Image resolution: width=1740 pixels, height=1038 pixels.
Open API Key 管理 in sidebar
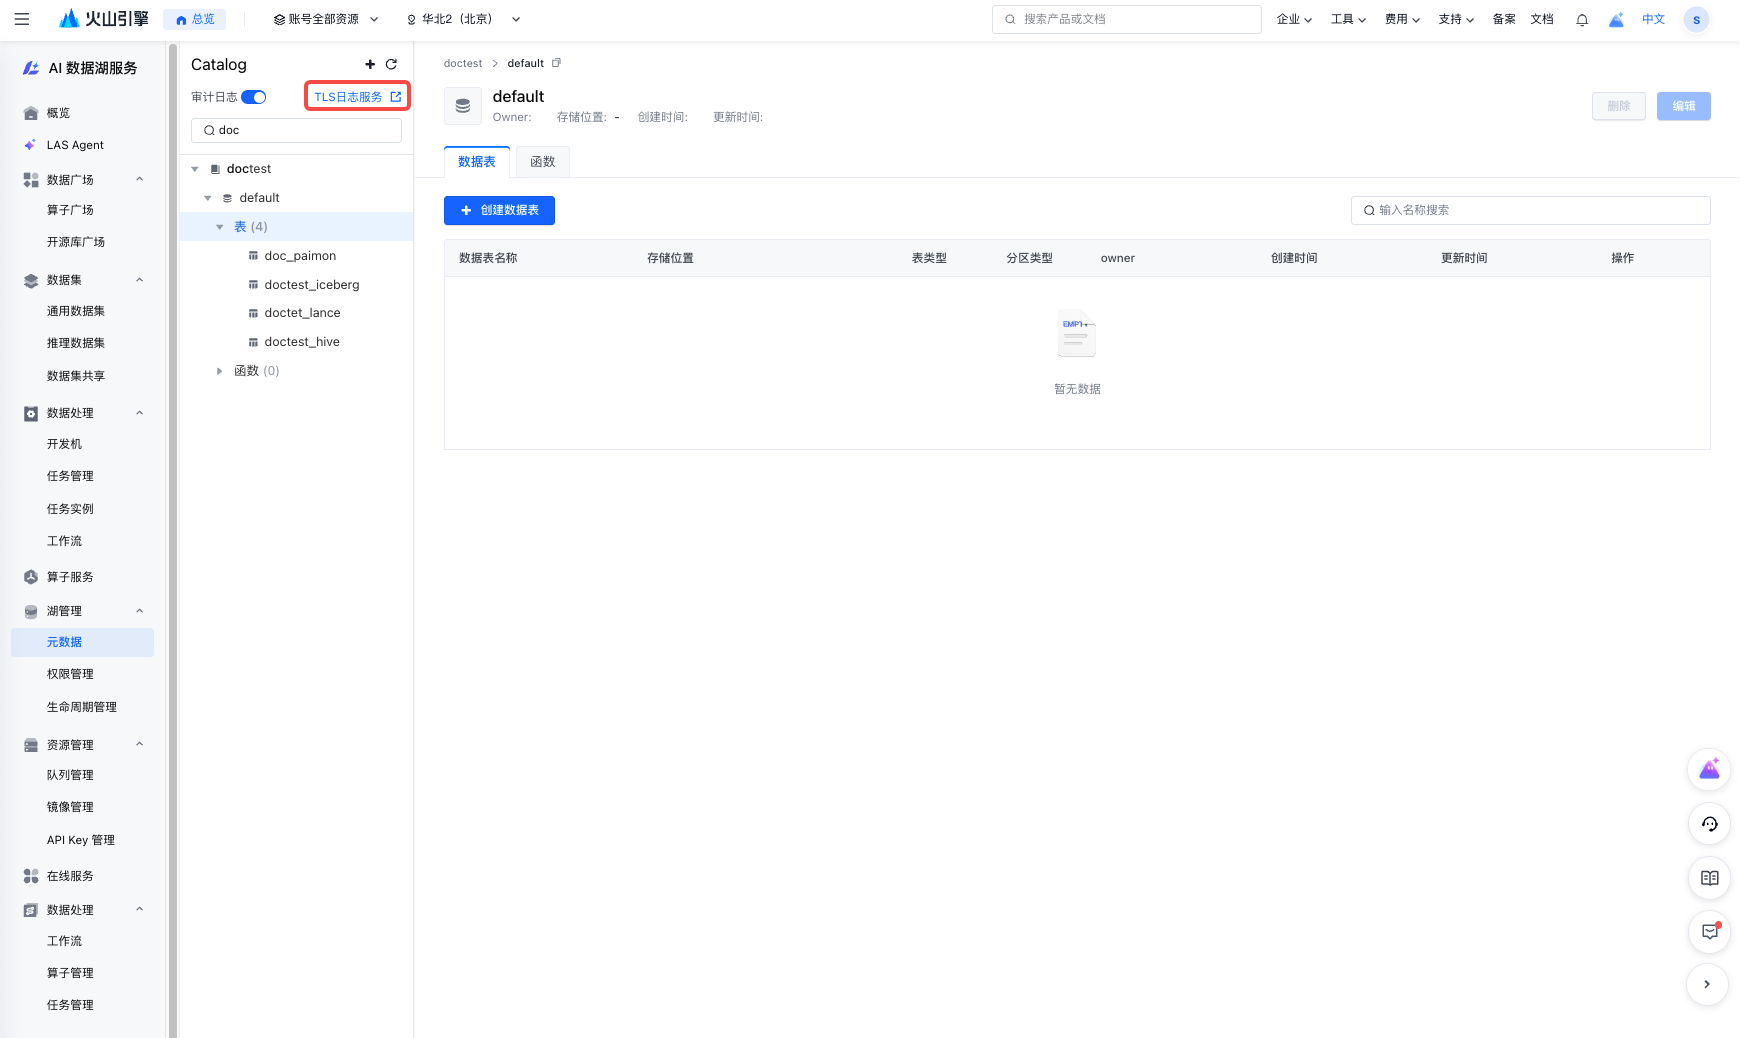(x=82, y=840)
